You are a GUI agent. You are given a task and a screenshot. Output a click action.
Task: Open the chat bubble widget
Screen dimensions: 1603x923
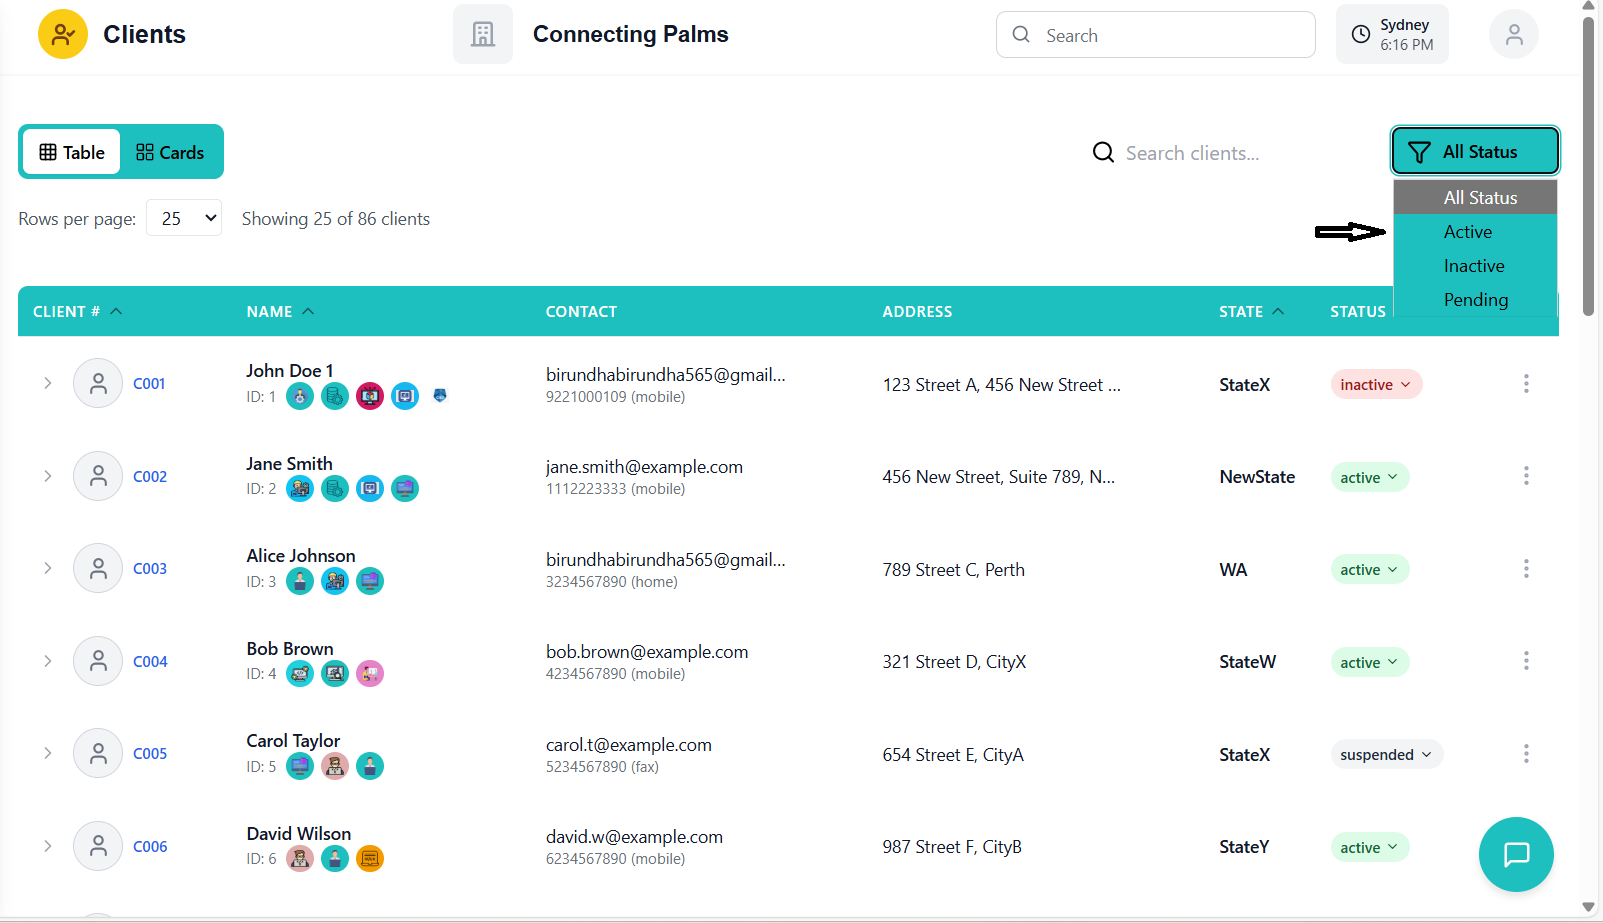(1516, 854)
